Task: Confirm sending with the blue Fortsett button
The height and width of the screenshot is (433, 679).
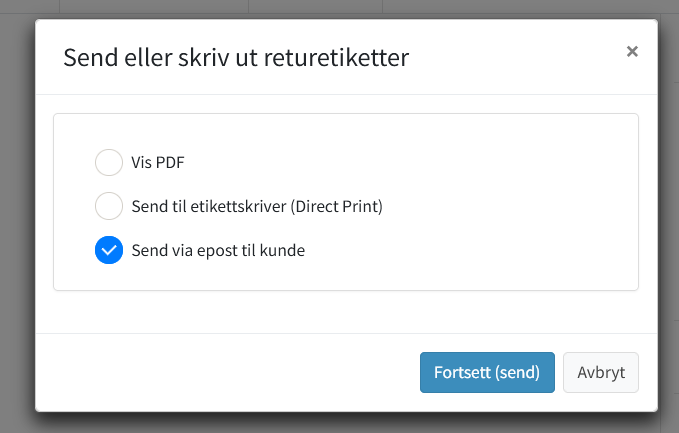Action: coord(487,372)
